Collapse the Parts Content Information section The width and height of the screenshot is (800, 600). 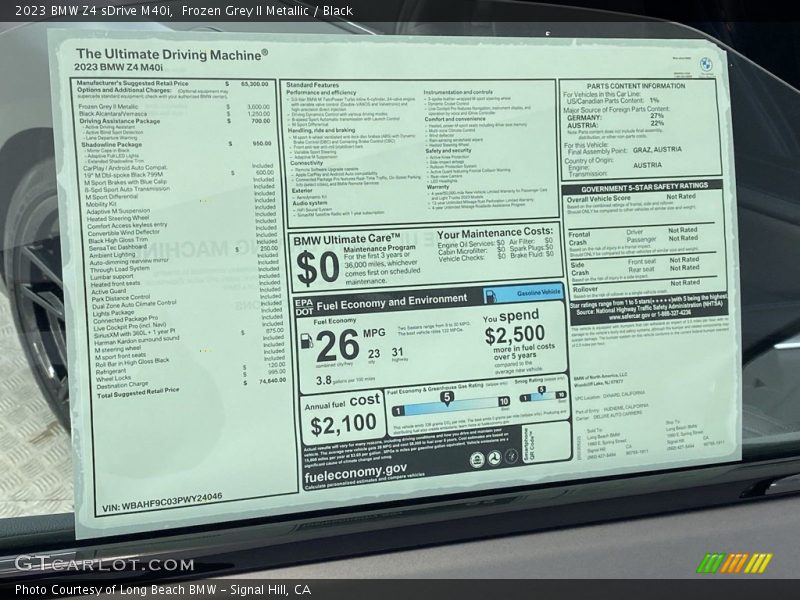(636, 83)
